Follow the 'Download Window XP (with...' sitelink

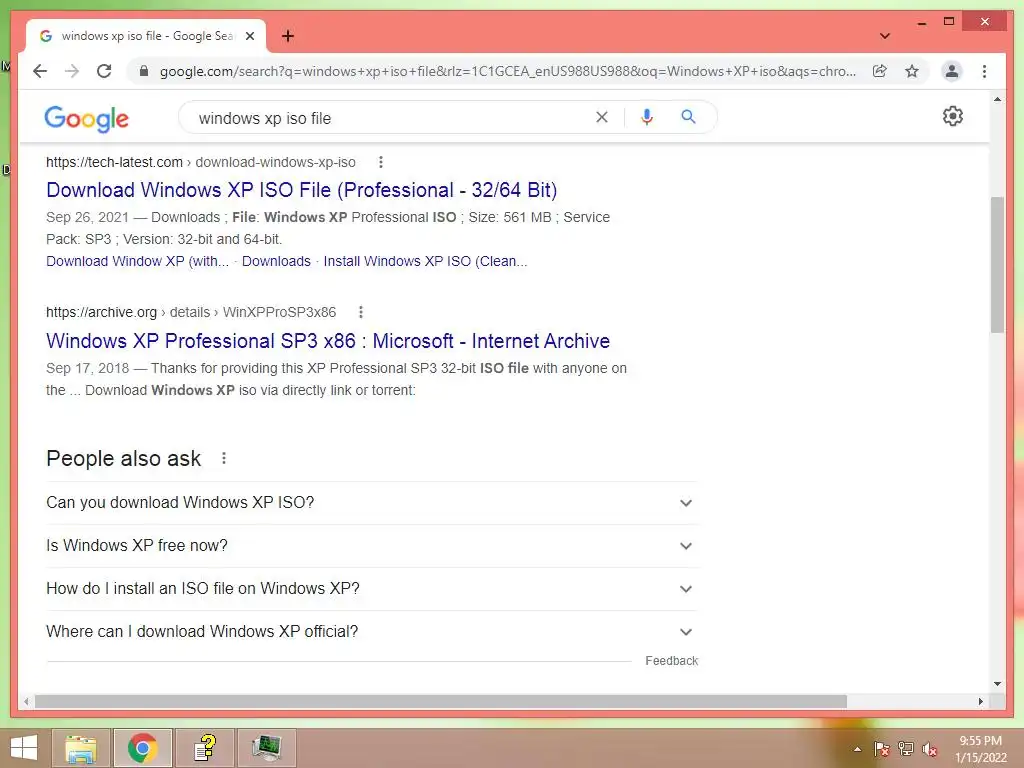(137, 261)
